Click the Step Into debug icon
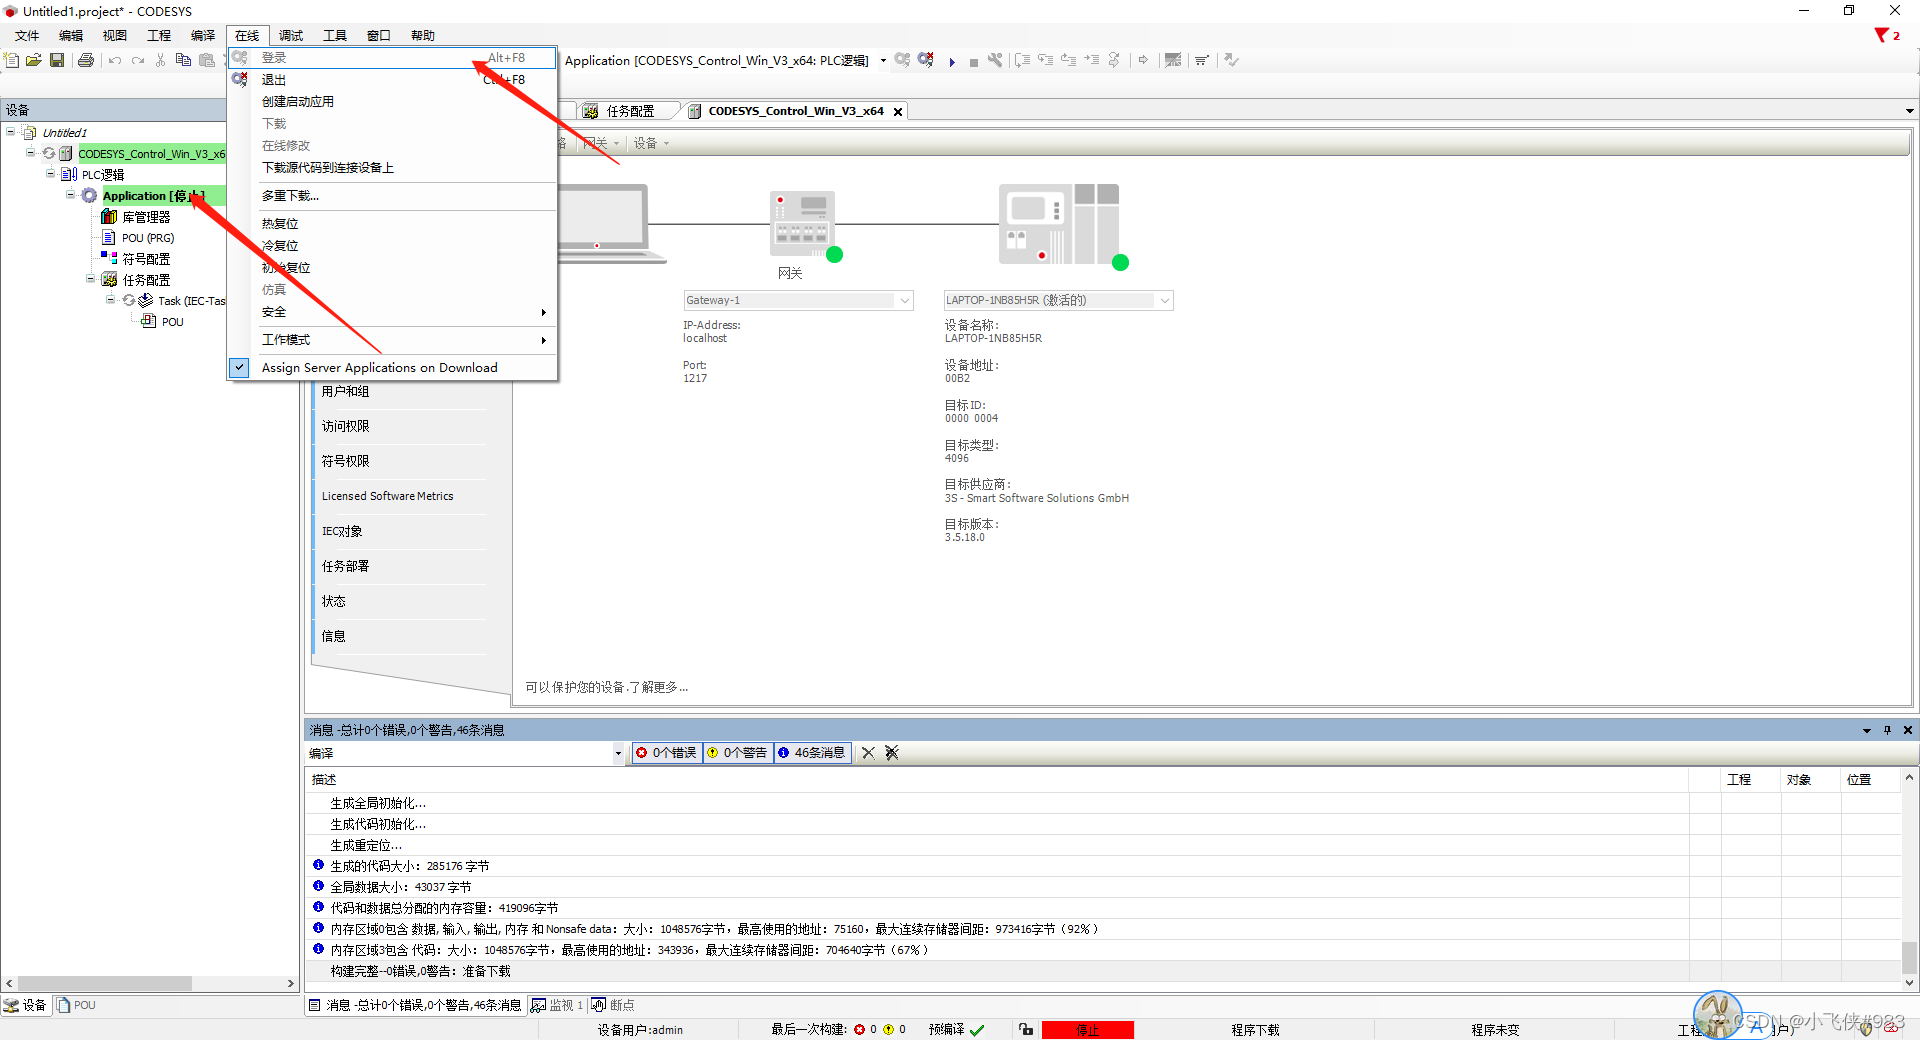This screenshot has height=1040, width=1920. coord(1045,60)
